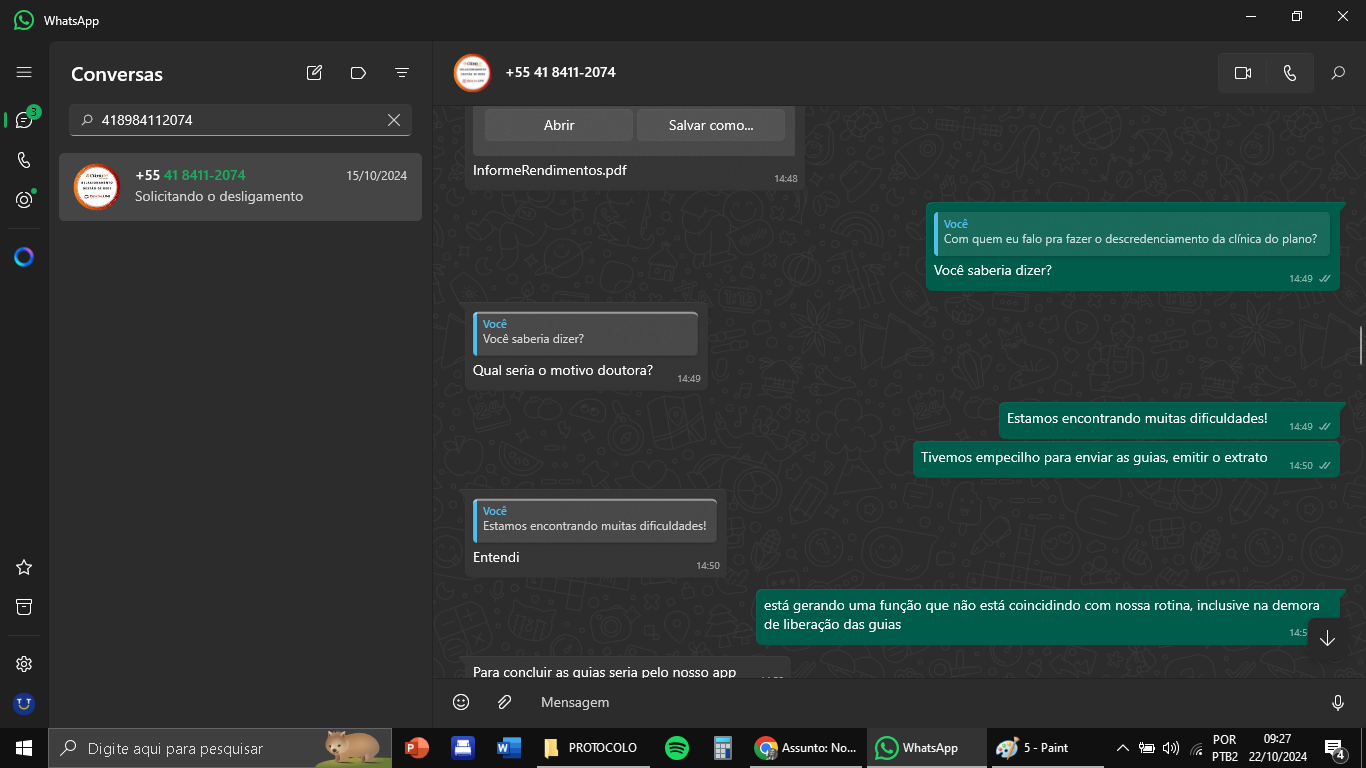
Task: Click quoted reply 'Com quem eu falo pra fazer...'
Action: [1132, 232]
